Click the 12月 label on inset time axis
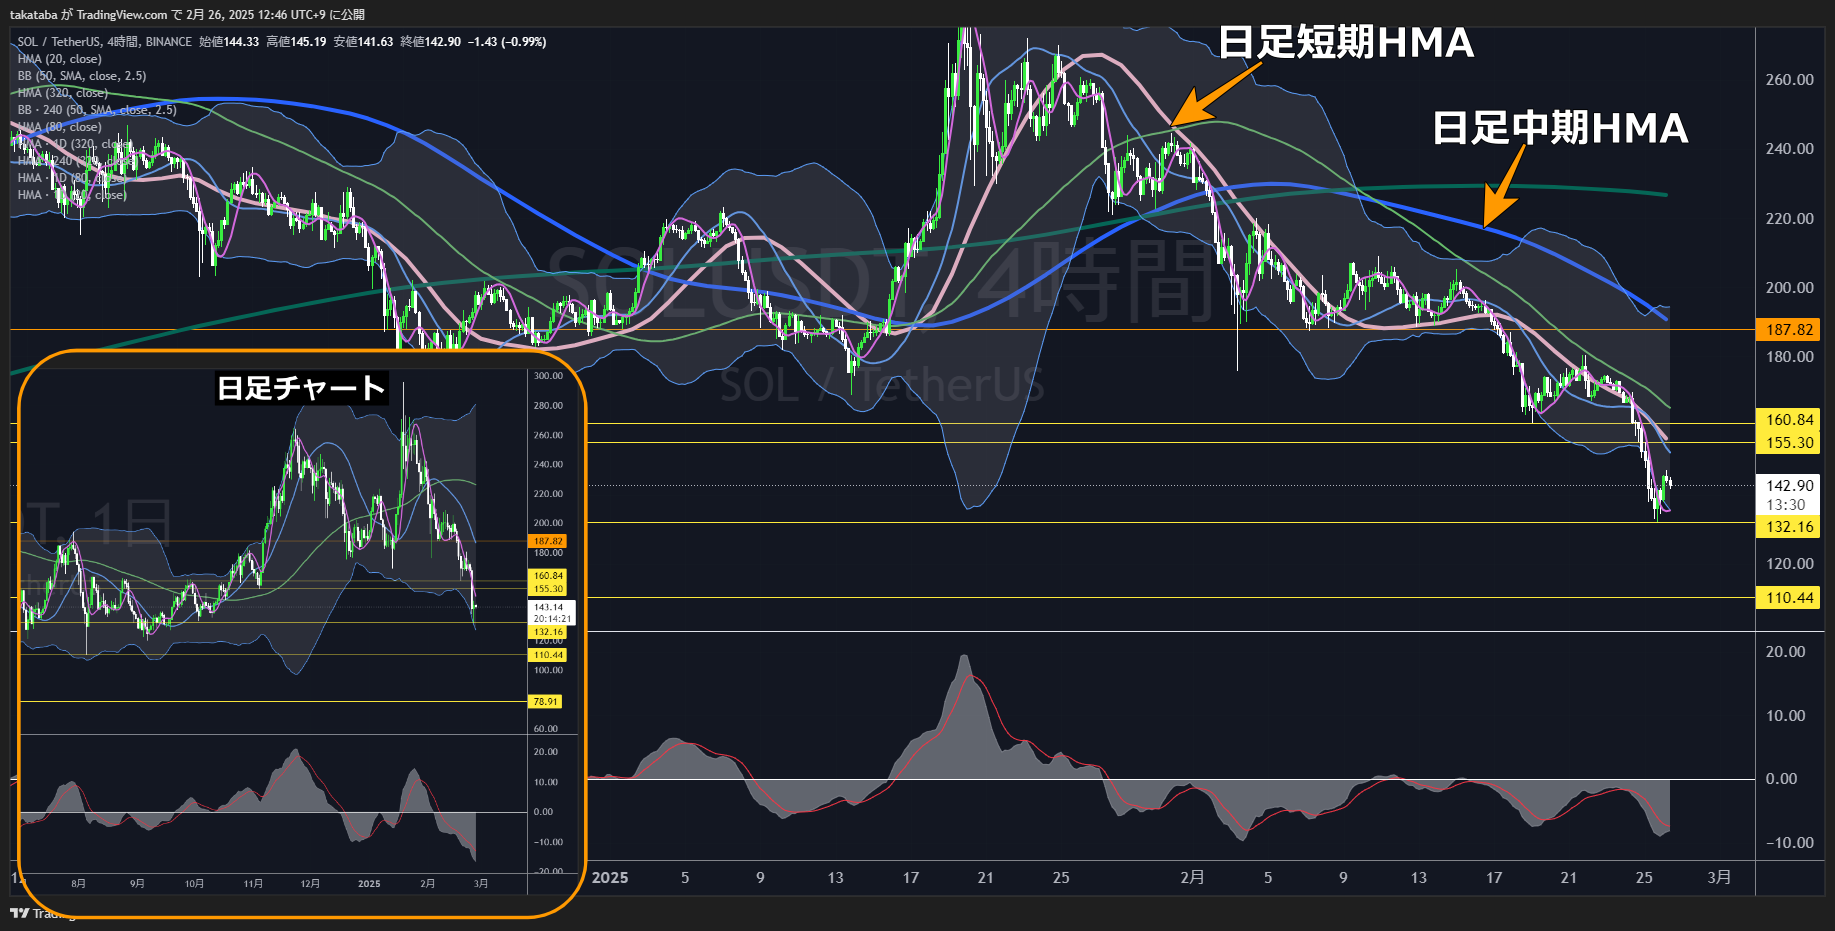Screen dimensions: 1835x931 click(310, 884)
